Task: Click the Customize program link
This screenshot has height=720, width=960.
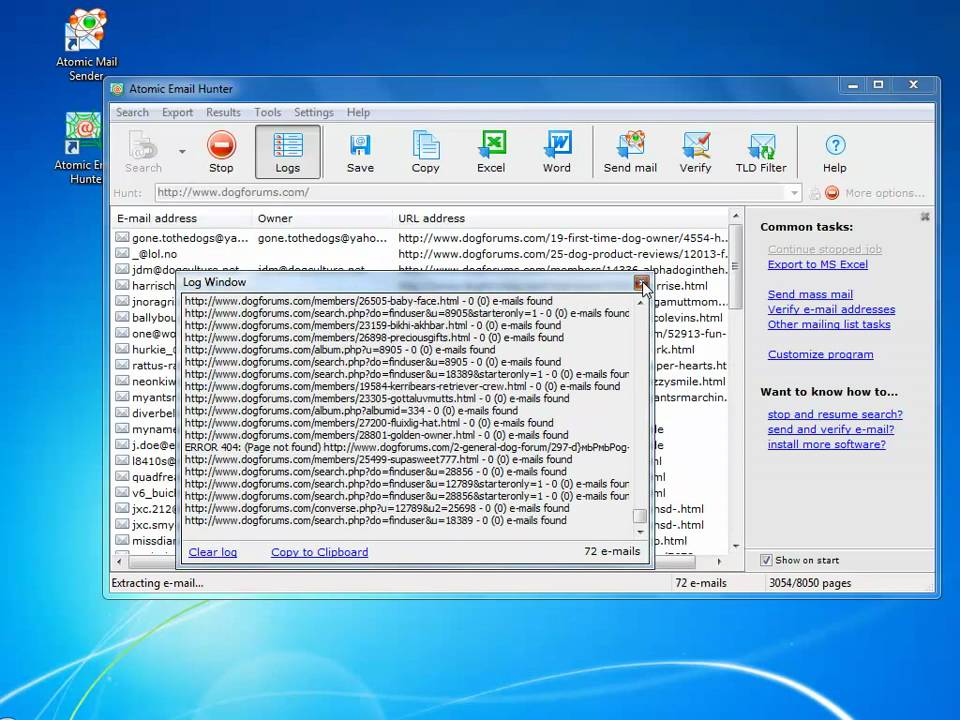Action: pyautogui.click(x=820, y=354)
